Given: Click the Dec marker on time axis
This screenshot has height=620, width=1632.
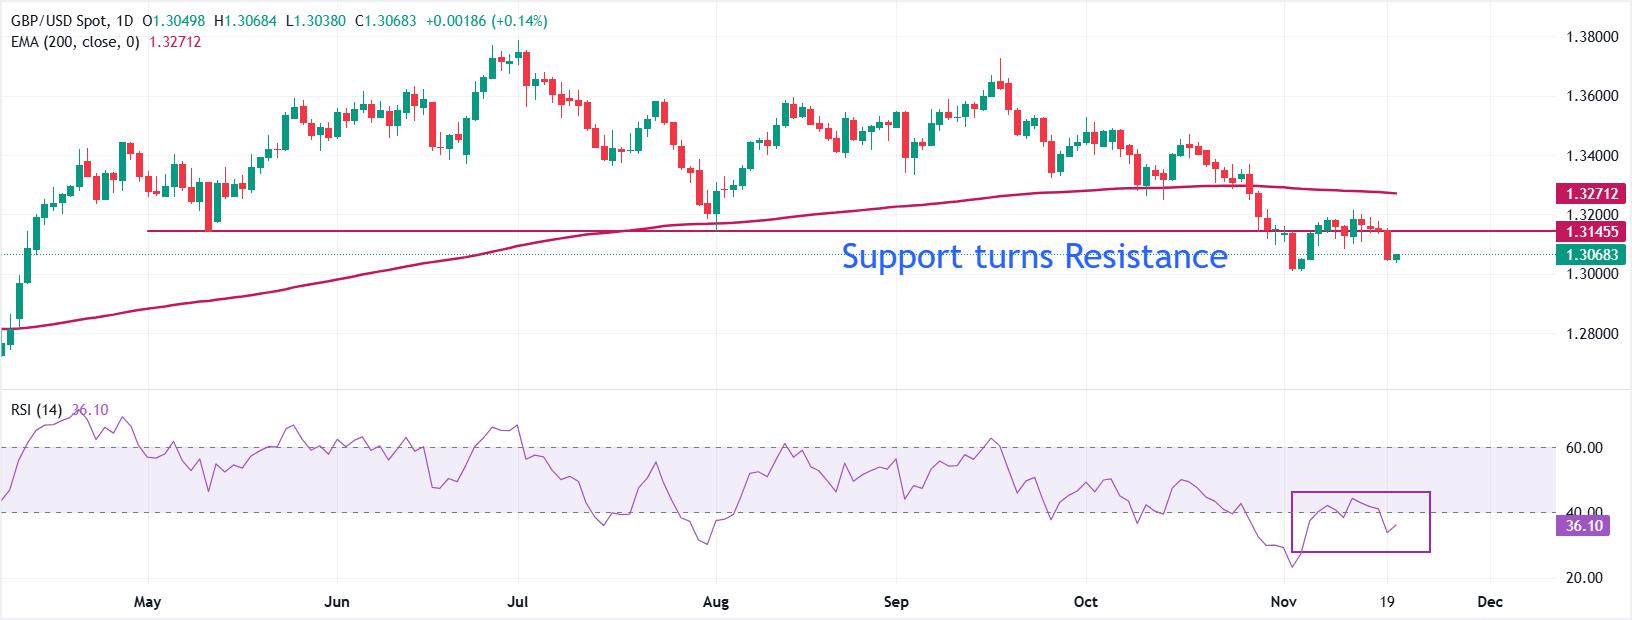Looking at the screenshot, I should [1490, 602].
